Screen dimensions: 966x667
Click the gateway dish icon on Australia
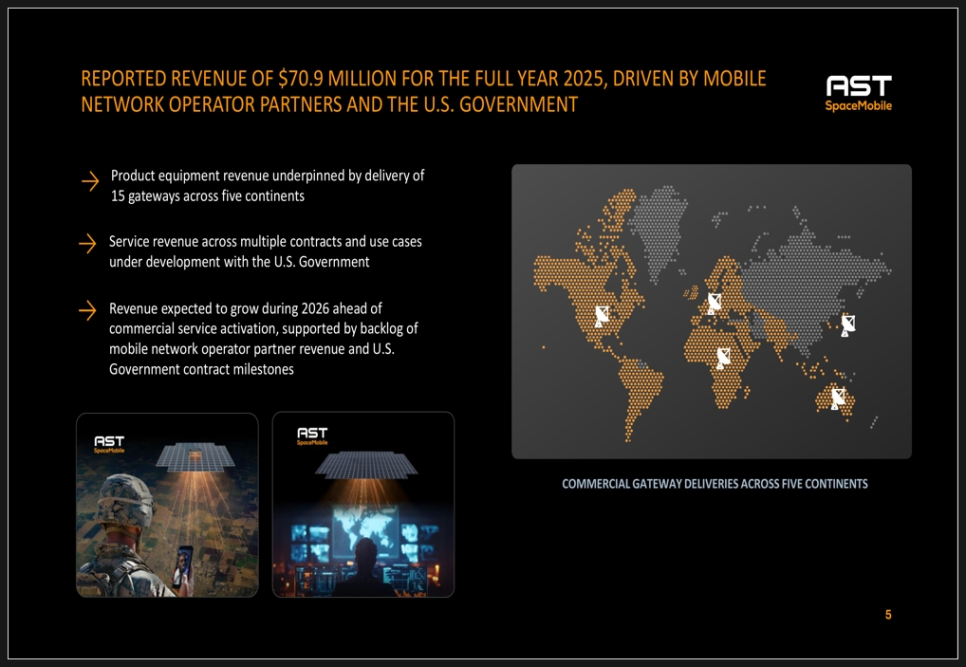(838, 397)
